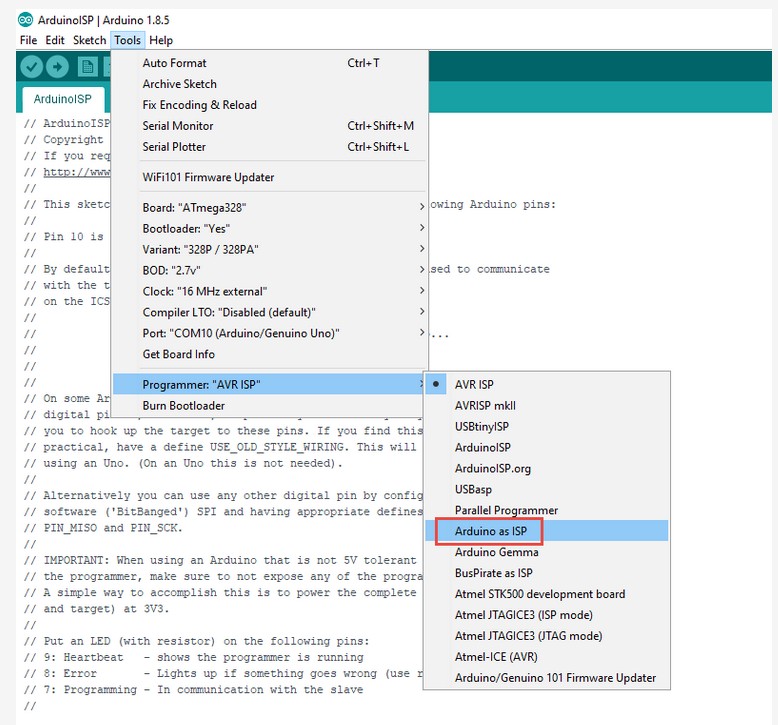778x725 pixels.
Task: Click Get Board Info
Action: point(269,354)
